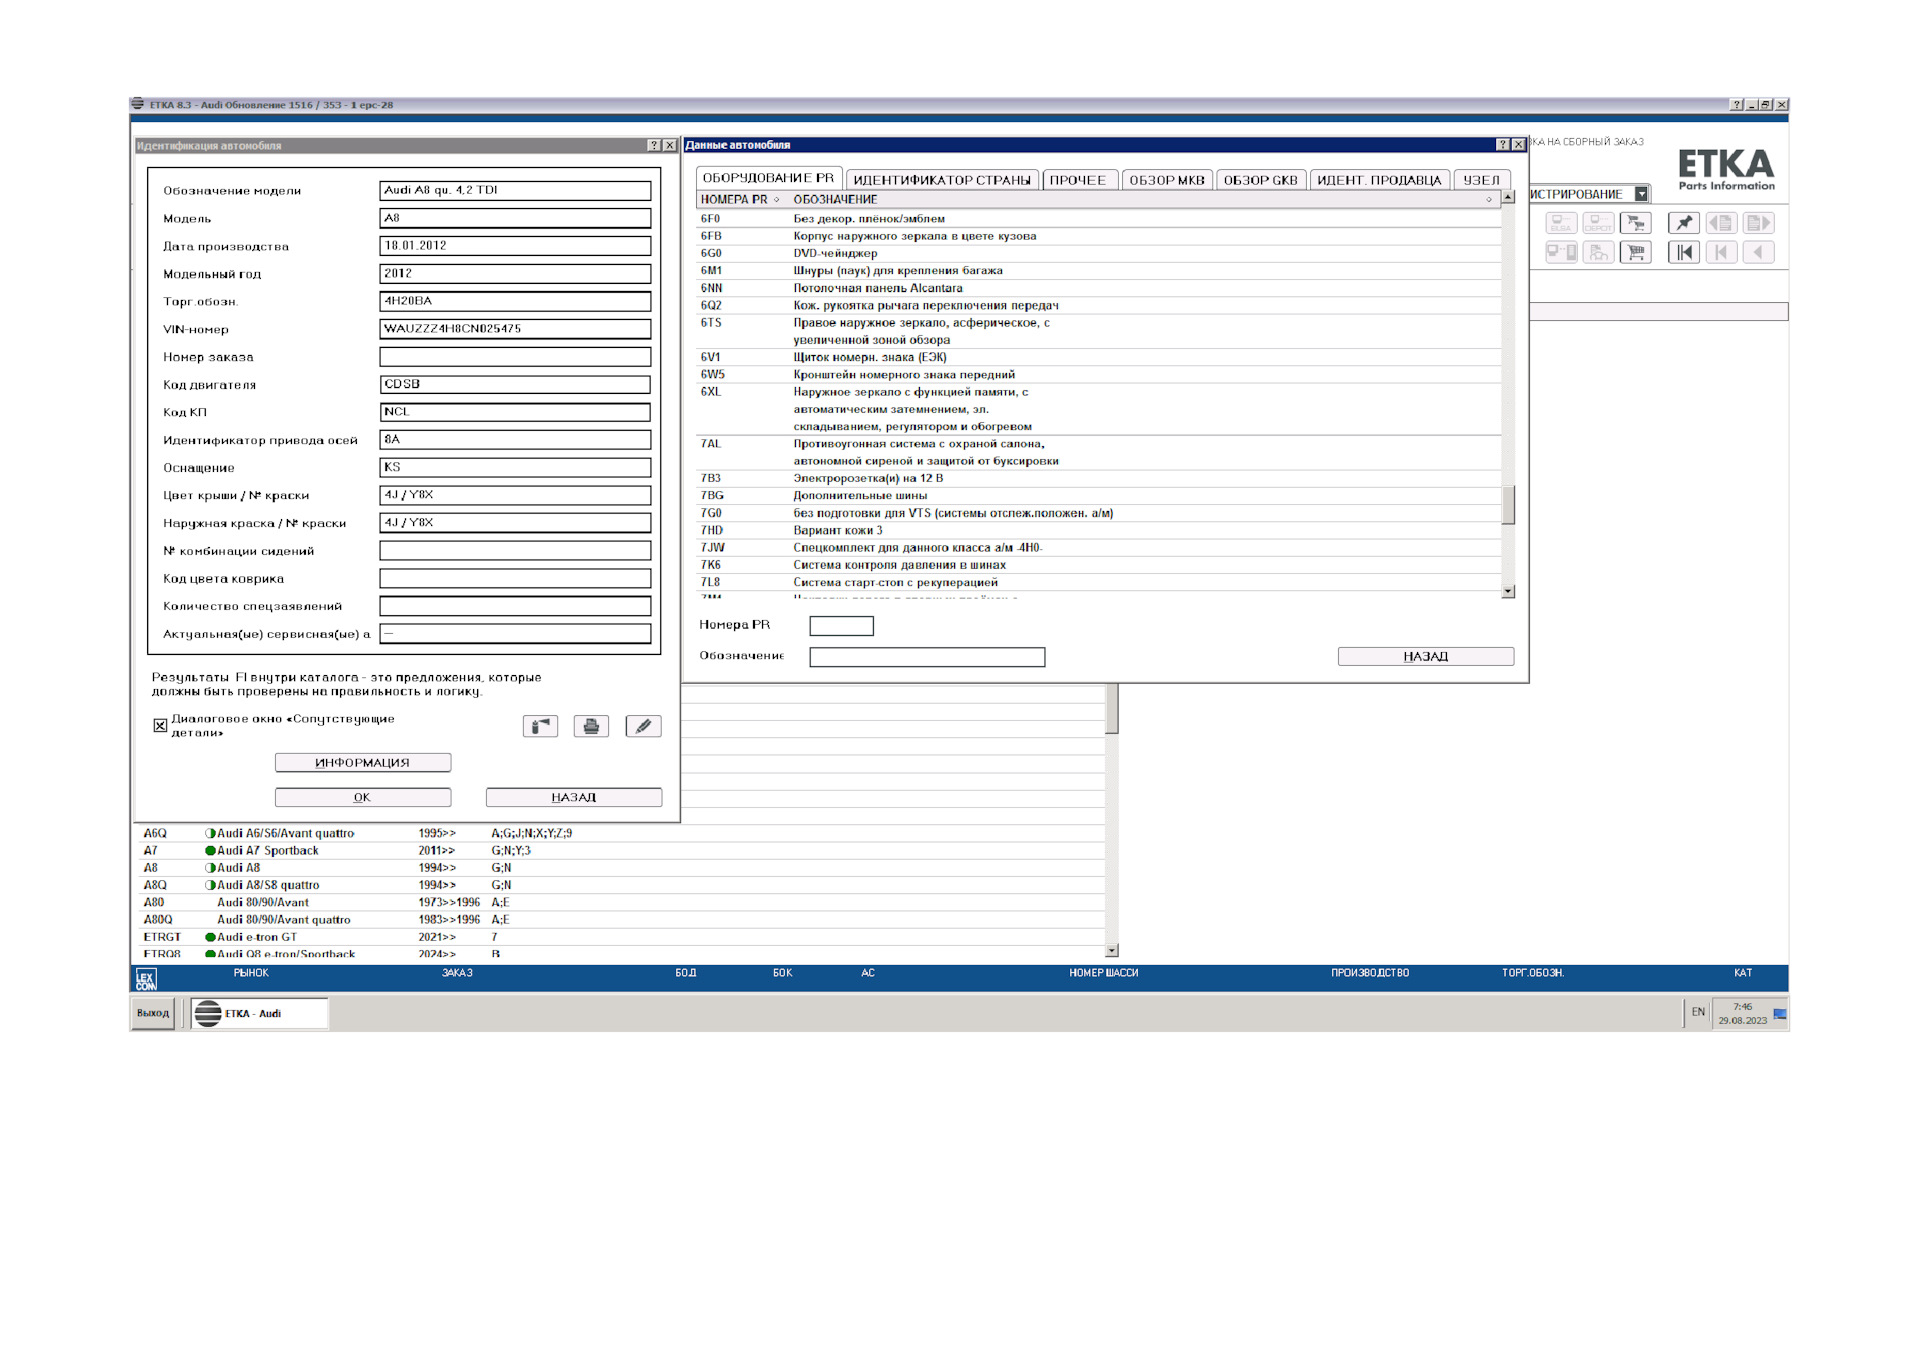
Task: Open the single shopping cart icon
Action: pos(1636,252)
